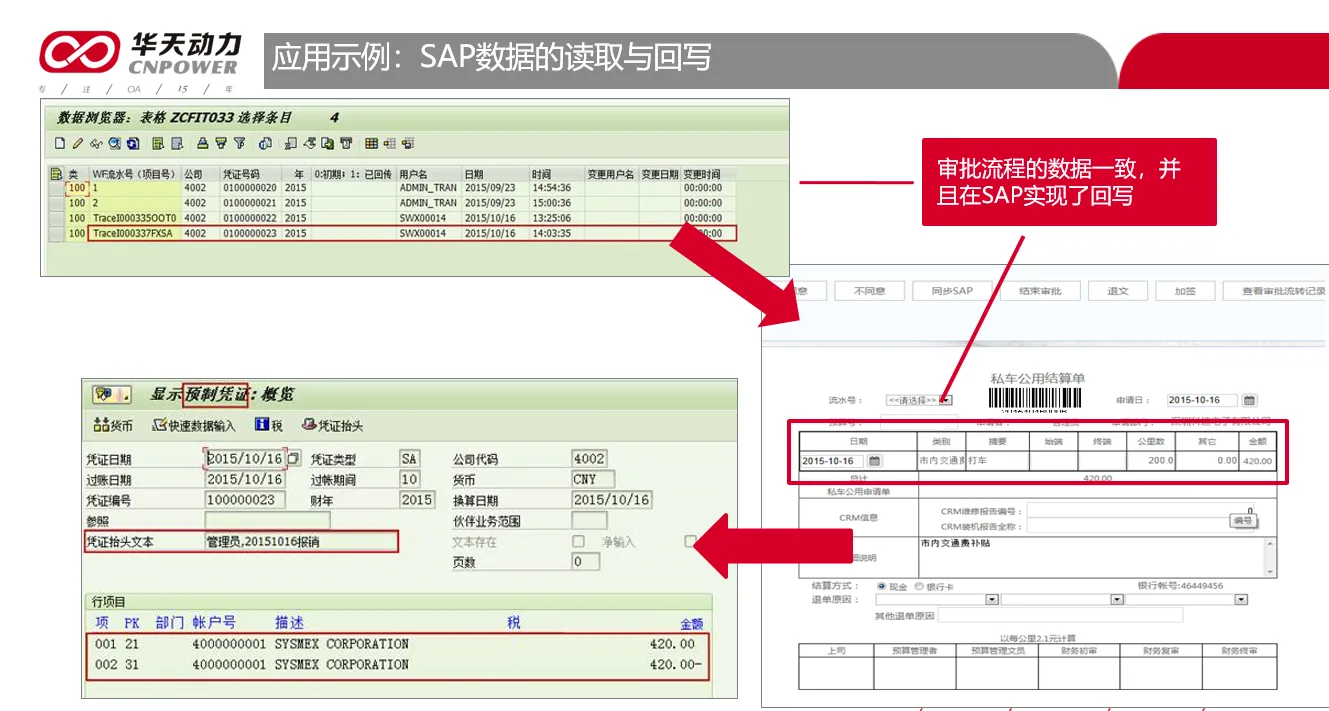1329x711 pixels.
Task: Open the third 退单原因 dropdown
Action: (1241, 600)
